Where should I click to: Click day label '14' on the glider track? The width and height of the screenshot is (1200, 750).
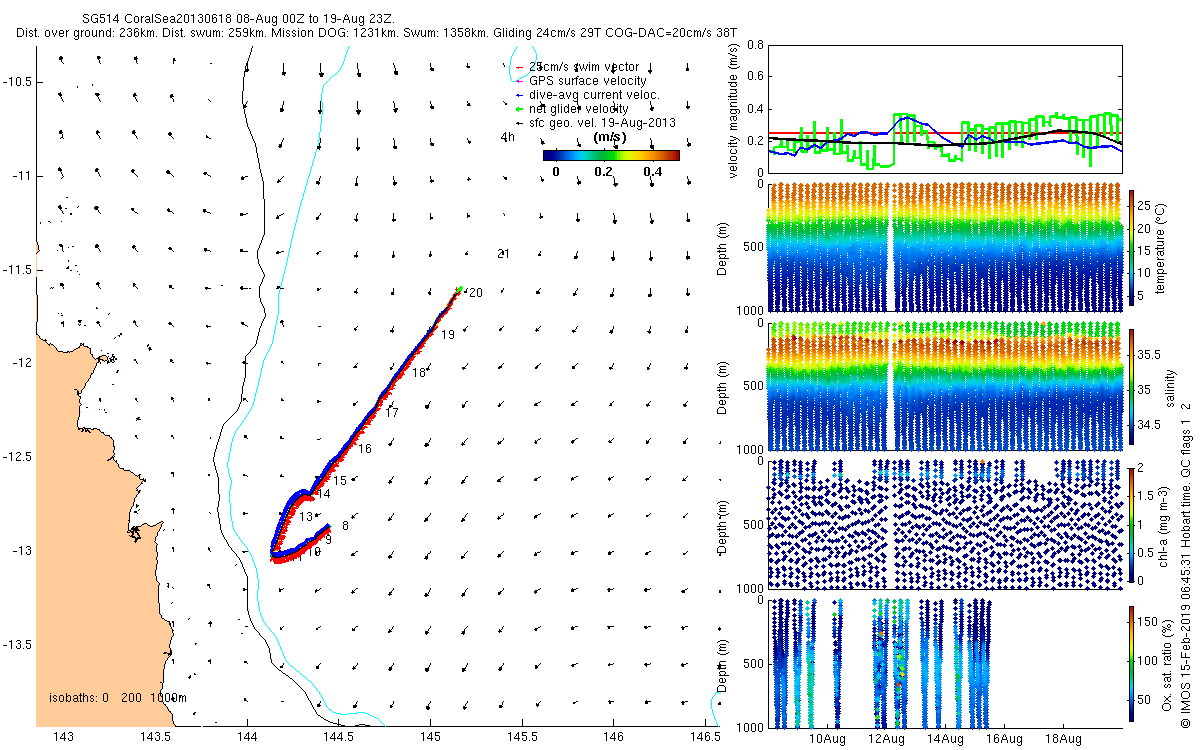pyautogui.click(x=323, y=494)
